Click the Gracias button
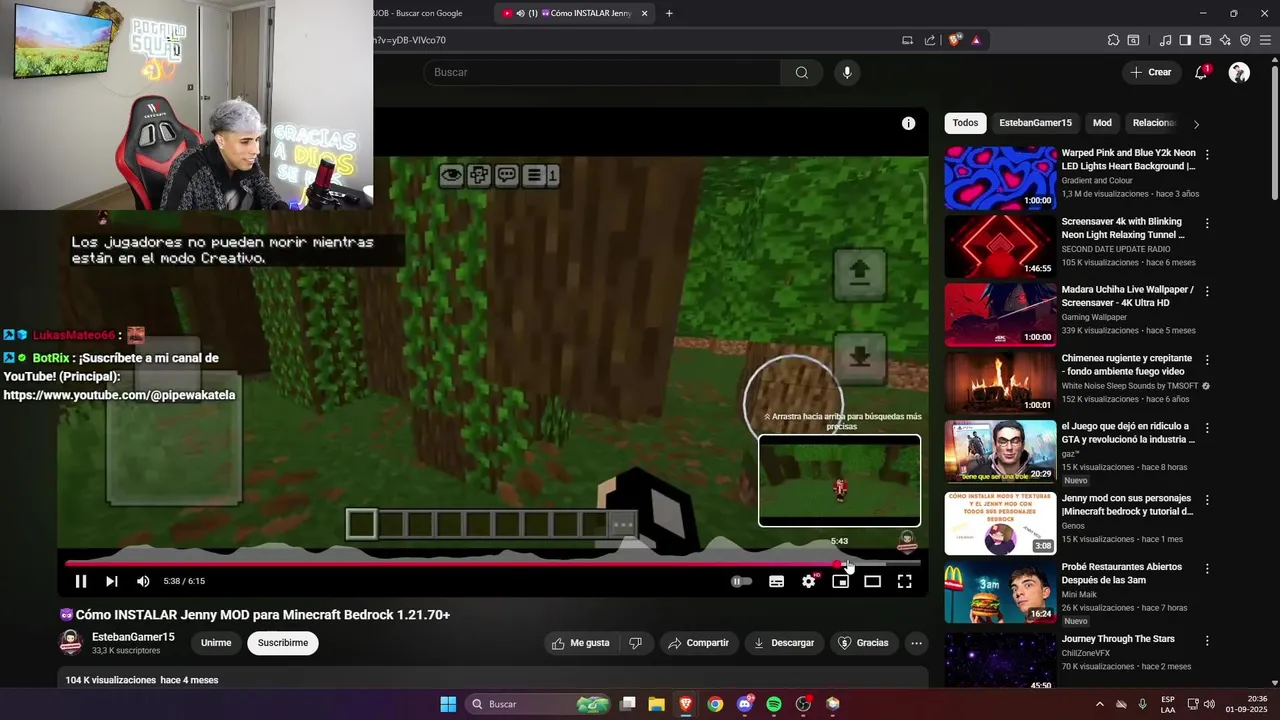 tap(863, 643)
